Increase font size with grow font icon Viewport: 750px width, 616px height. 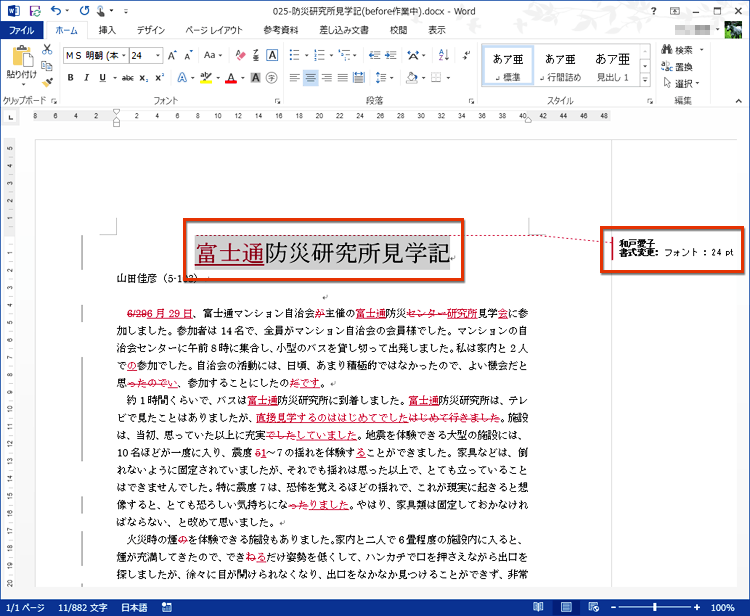click(x=172, y=55)
